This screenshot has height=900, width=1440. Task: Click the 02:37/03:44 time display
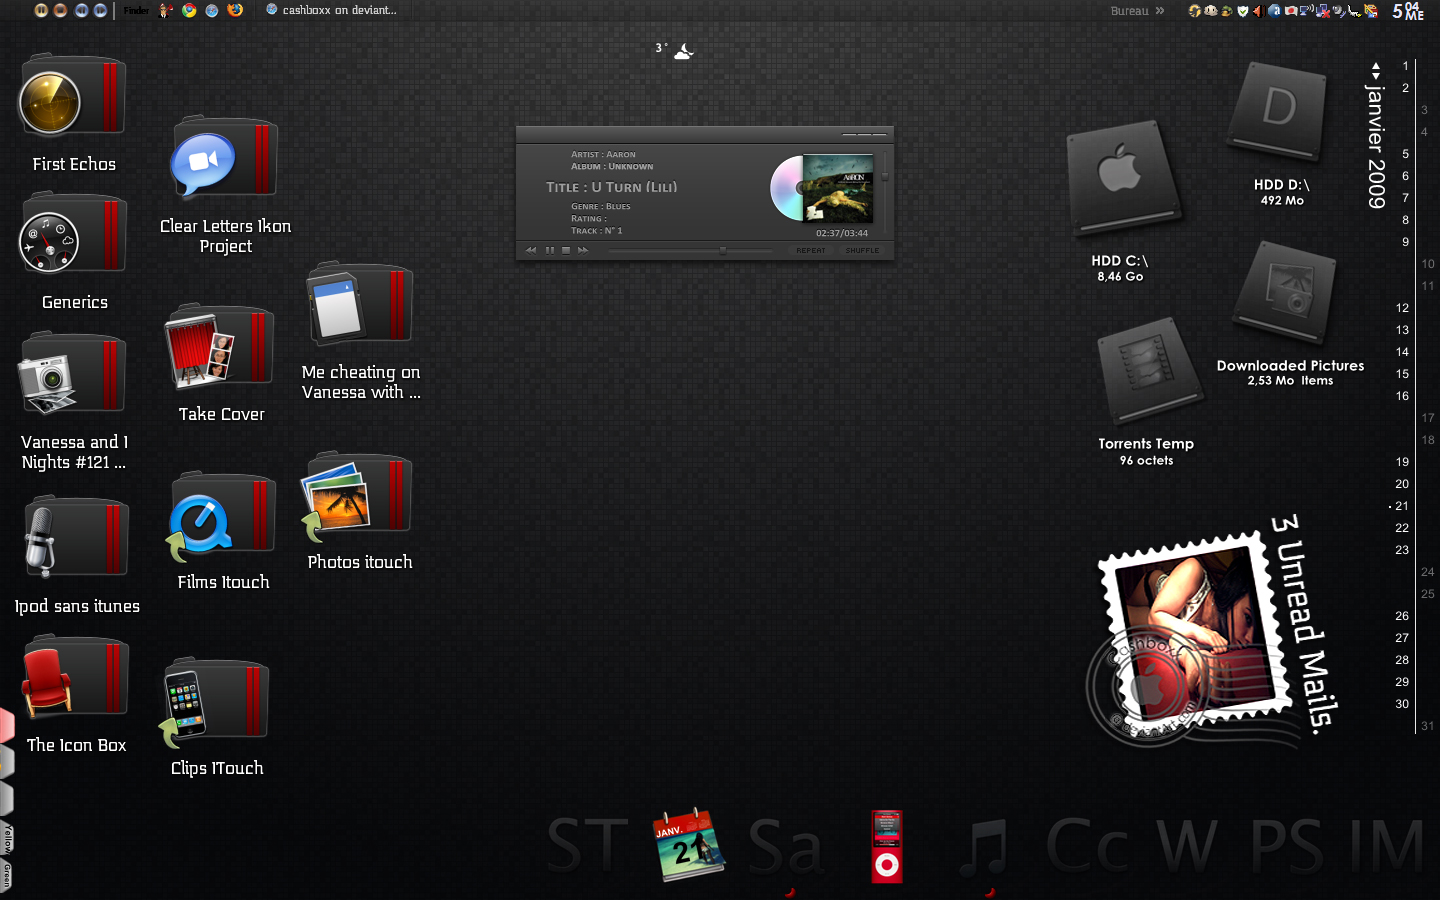point(842,233)
